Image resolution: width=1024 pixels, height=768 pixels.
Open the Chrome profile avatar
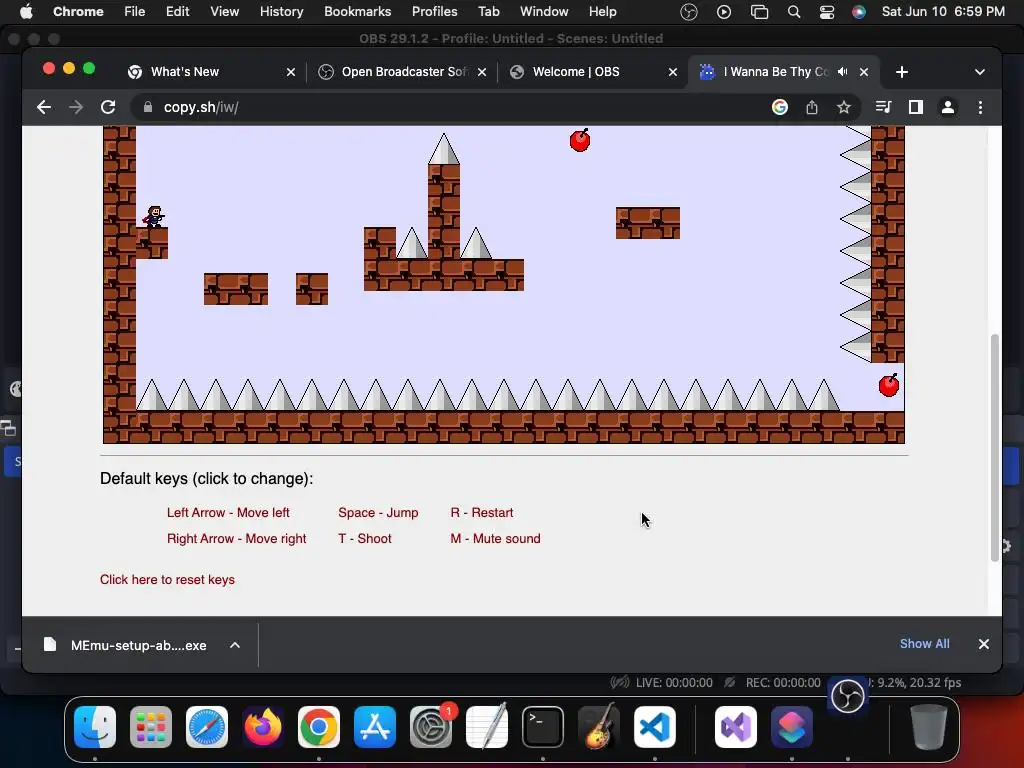click(x=948, y=107)
